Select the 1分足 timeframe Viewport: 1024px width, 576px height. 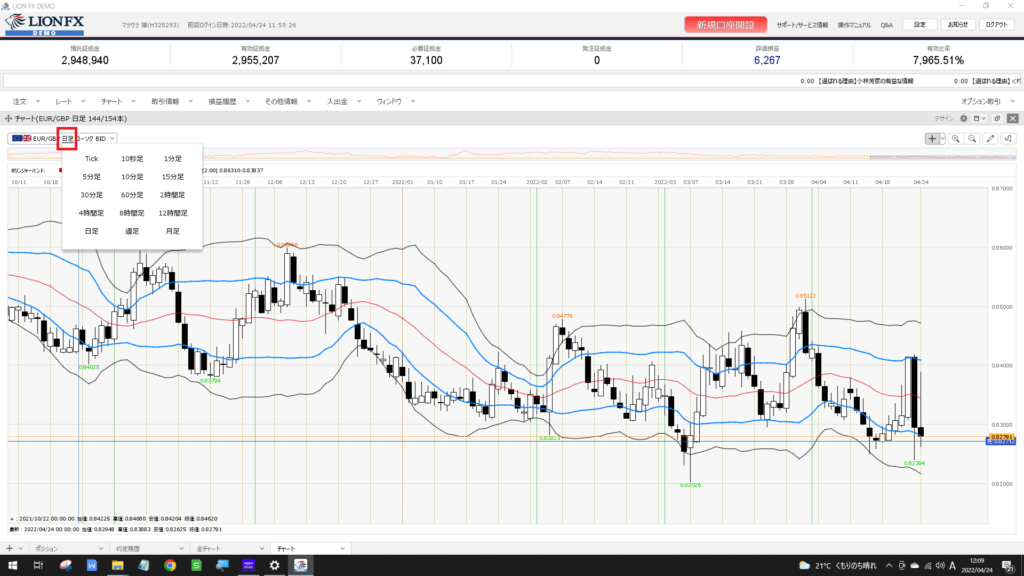coord(172,159)
